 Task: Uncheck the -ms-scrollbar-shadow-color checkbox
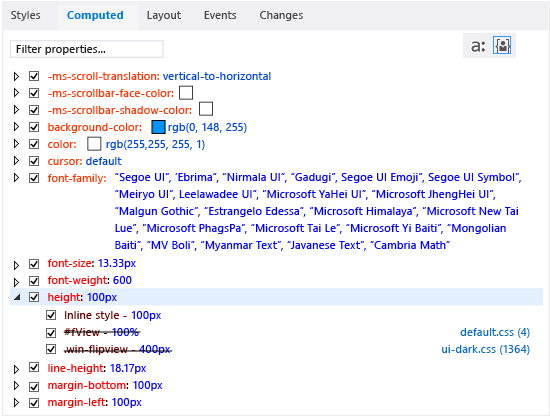click(34, 110)
